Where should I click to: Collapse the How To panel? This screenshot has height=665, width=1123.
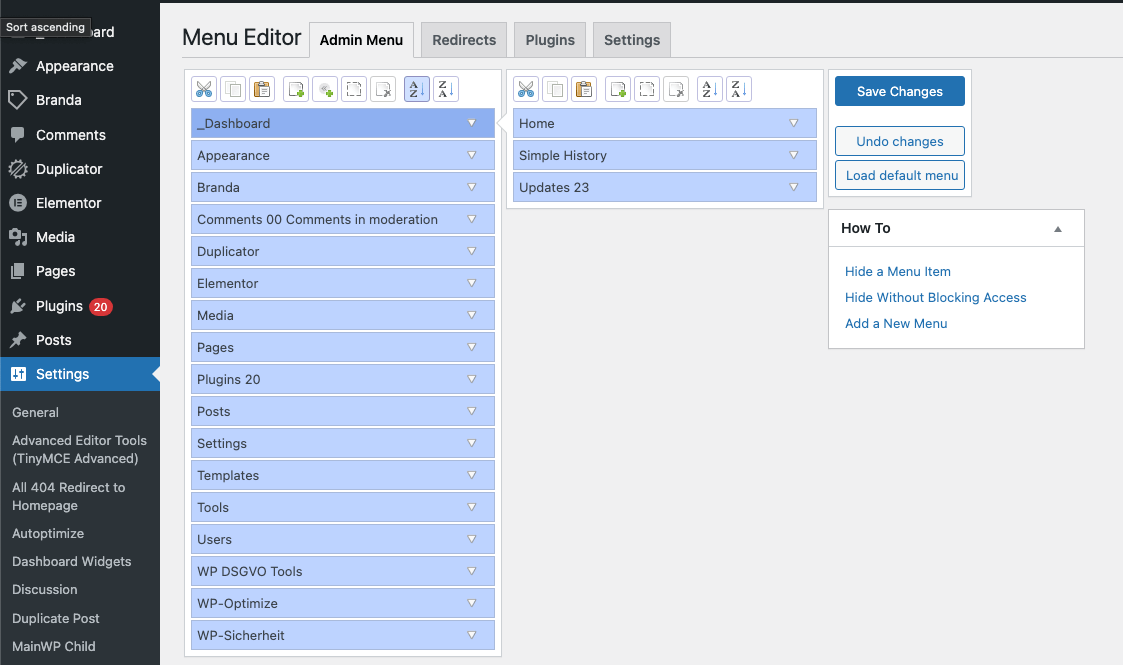click(x=1058, y=229)
